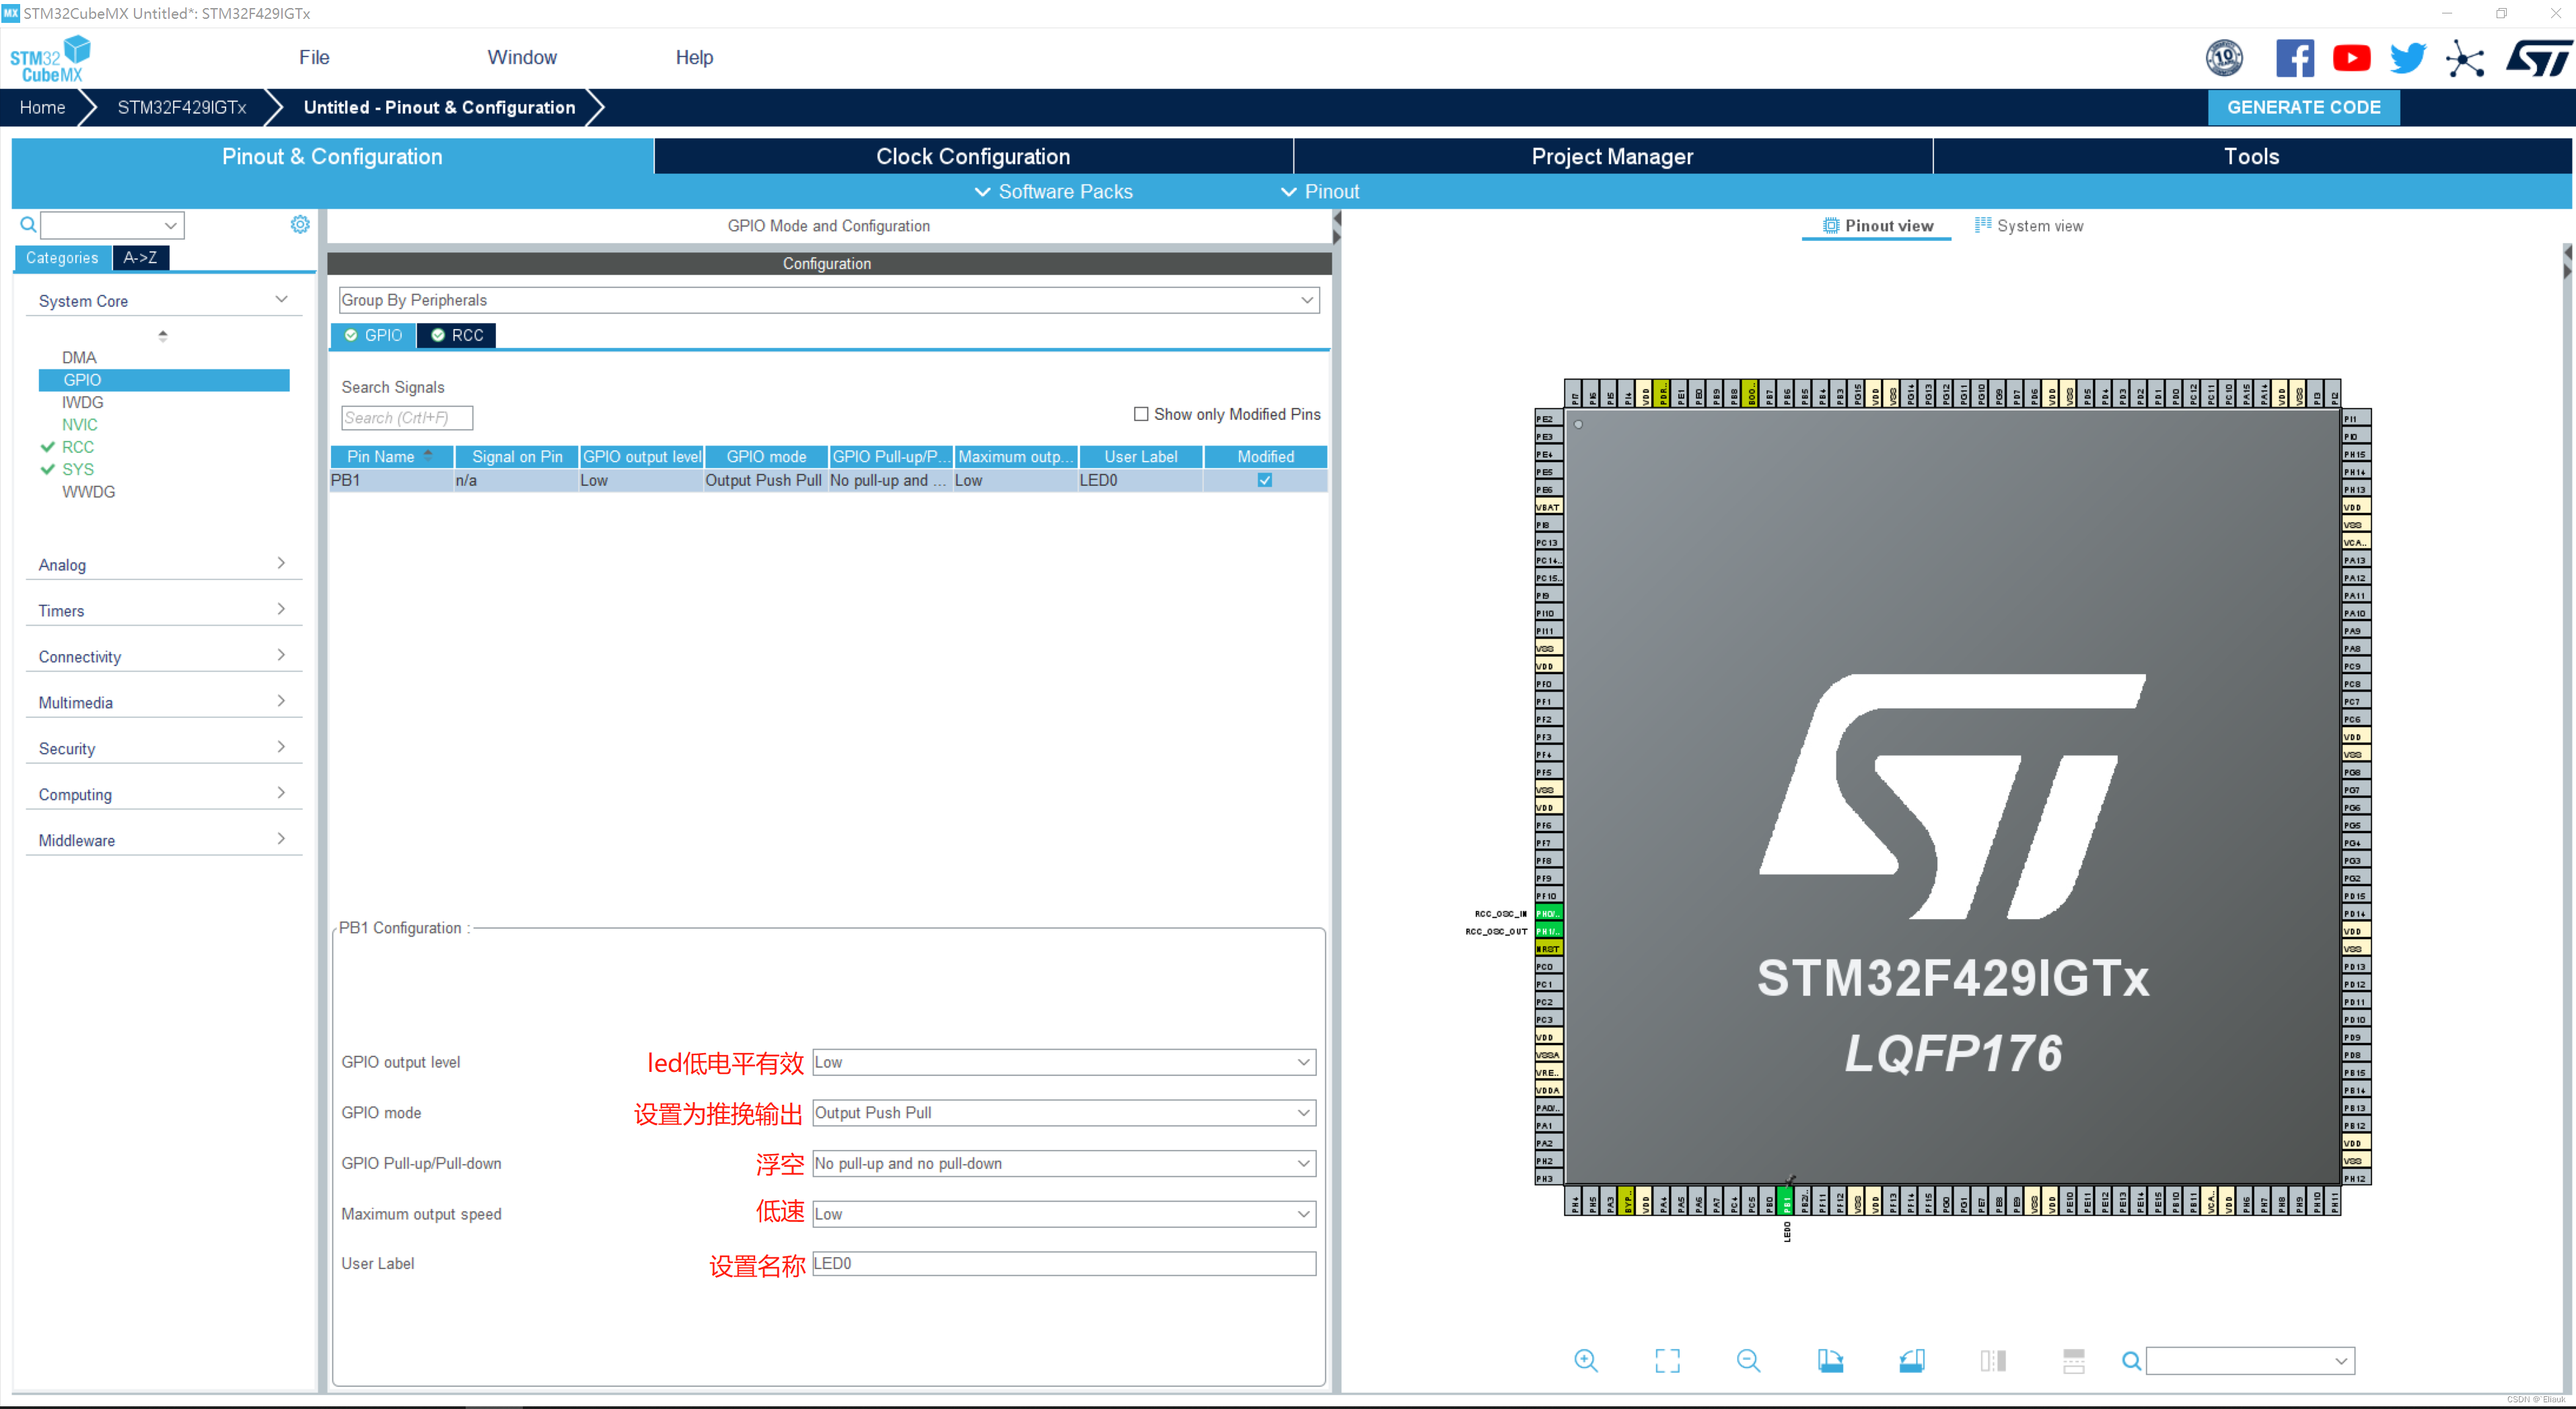Zoom in on the chip pinout
Viewport: 2576px width, 1409px height.
coord(1586,1360)
